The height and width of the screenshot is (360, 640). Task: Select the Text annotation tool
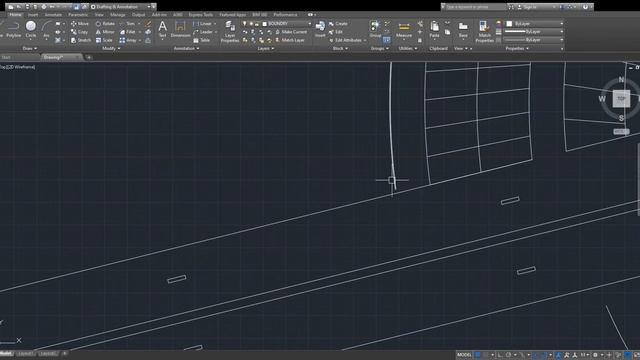pyautogui.click(x=162, y=29)
